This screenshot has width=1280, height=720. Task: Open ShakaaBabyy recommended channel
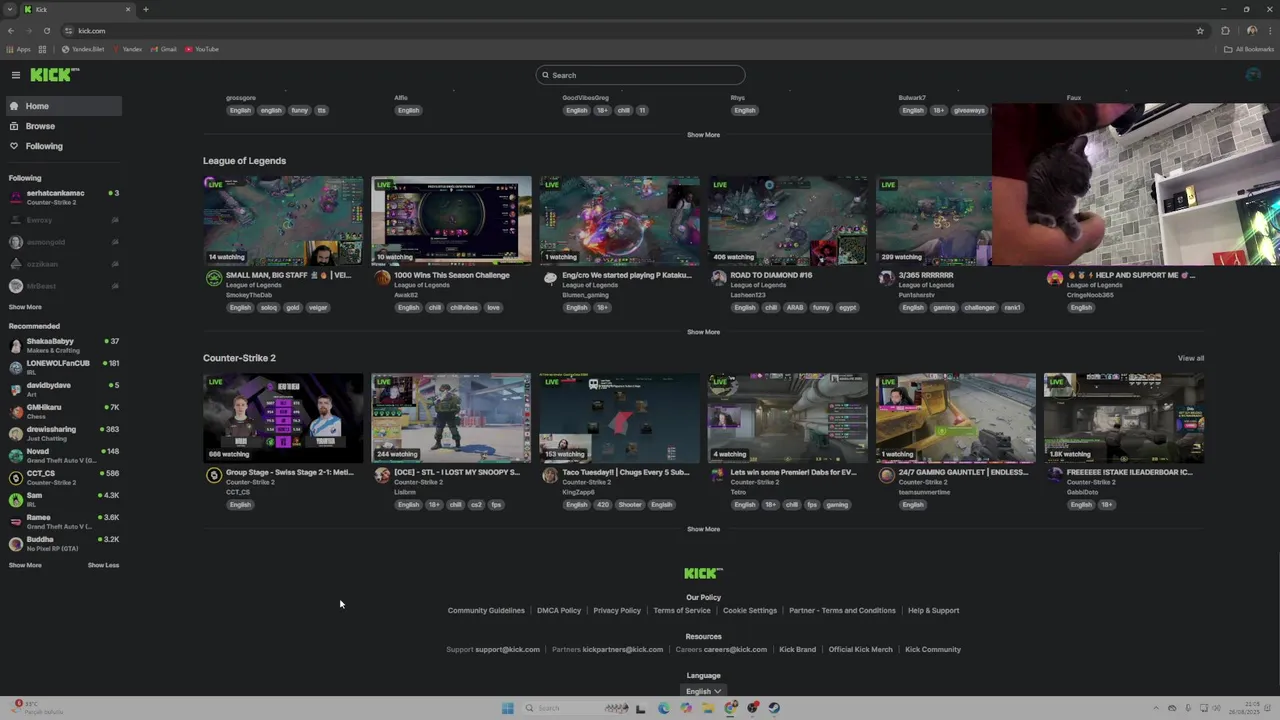[64, 345]
